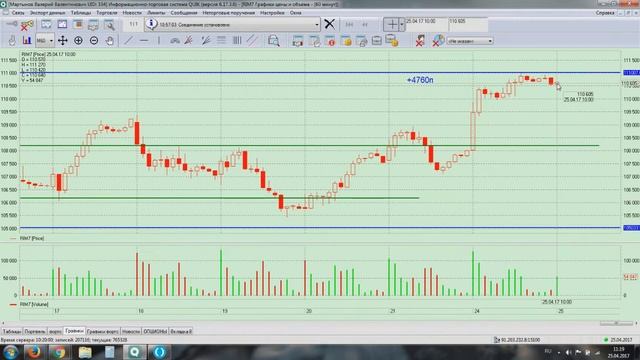Select the vertical line drawing tool

[x=159, y=40]
